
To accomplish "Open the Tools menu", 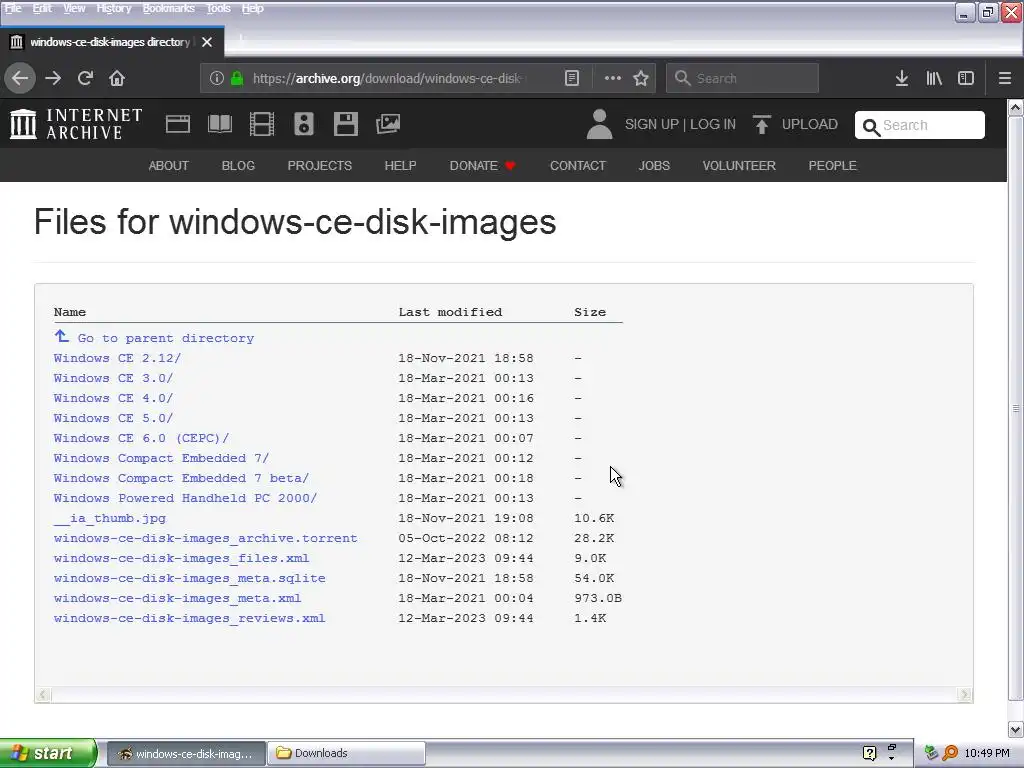I will tap(218, 8).
